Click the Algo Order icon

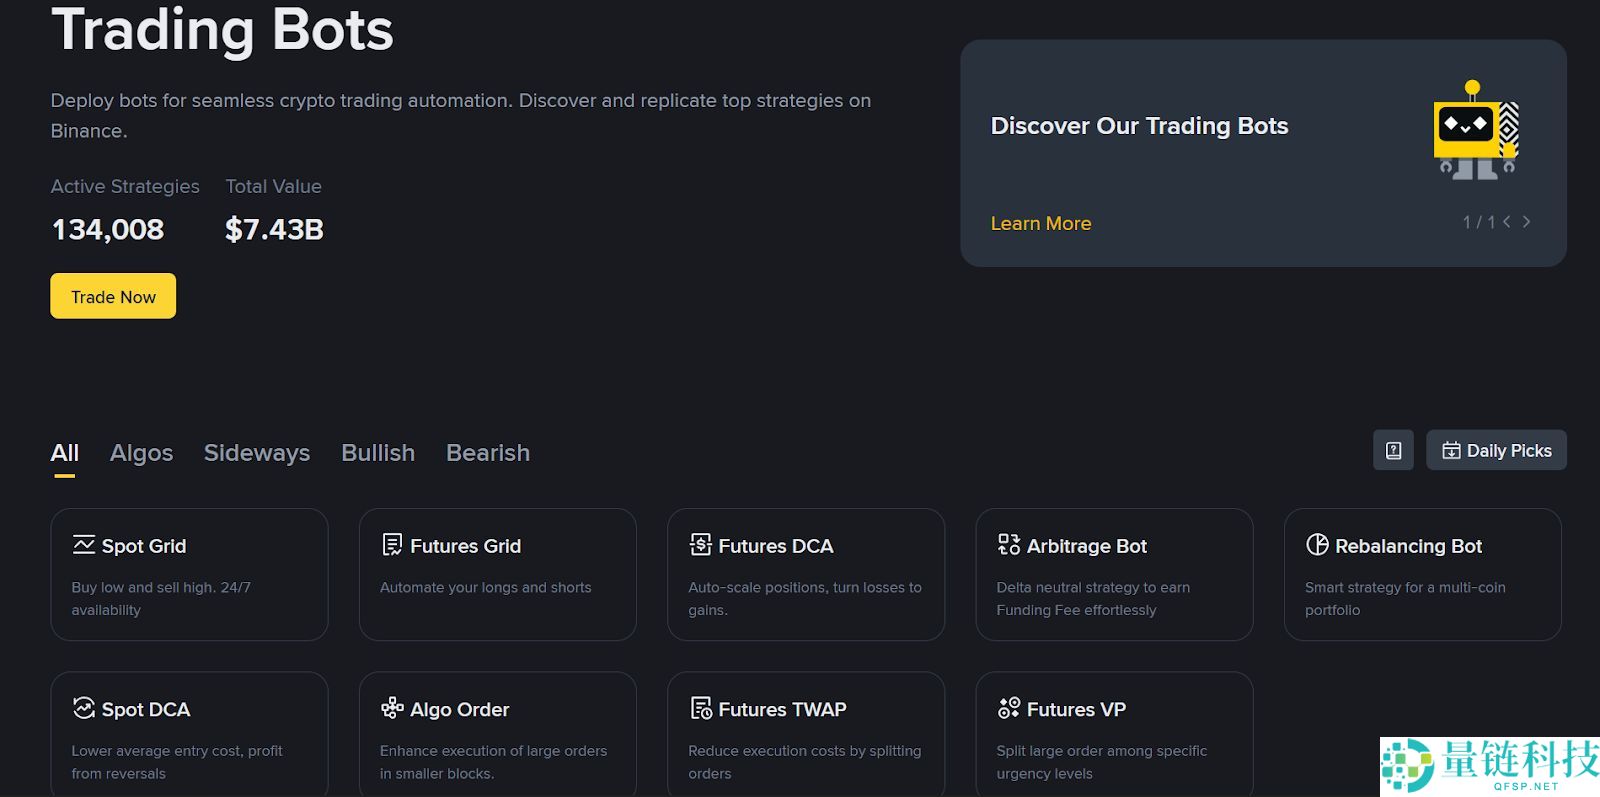pos(392,708)
